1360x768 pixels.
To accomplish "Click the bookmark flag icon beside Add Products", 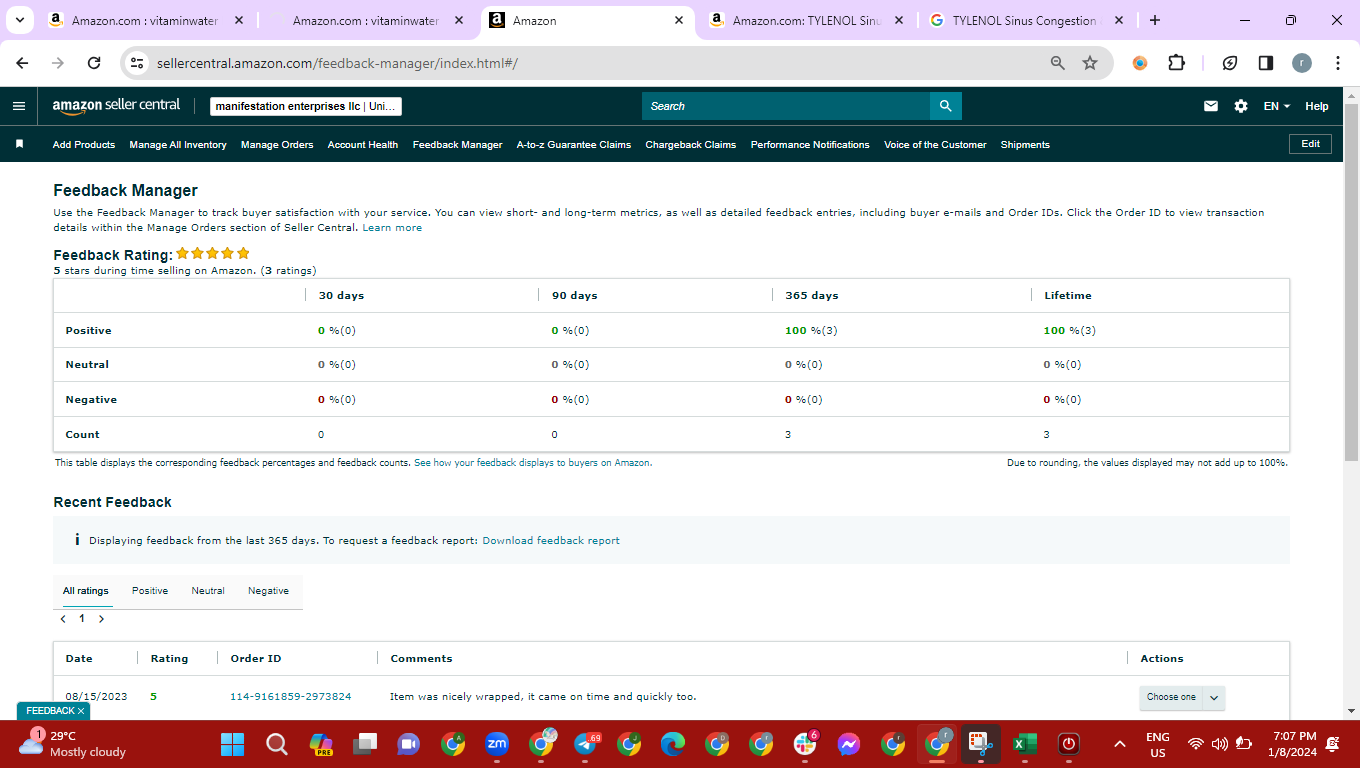I will pyautogui.click(x=19, y=144).
